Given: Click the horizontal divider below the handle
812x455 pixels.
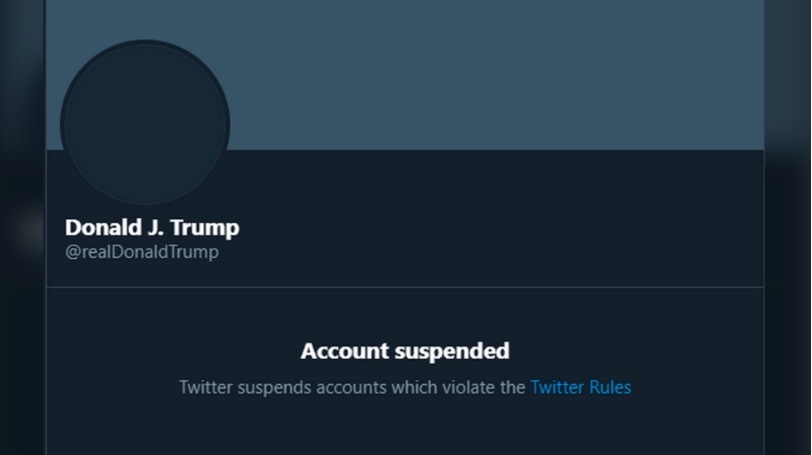Looking at the screenshot, I should (405, 288).
